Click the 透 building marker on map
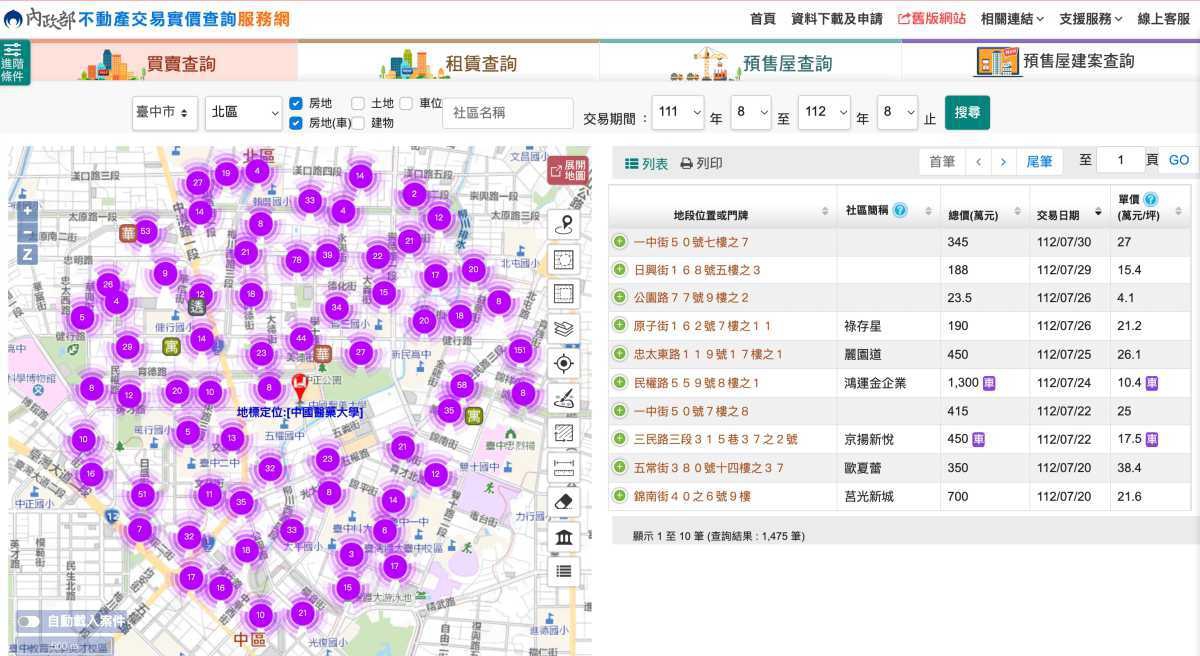This screenshot has height=656, width=1200. click(x=197, y=308)
